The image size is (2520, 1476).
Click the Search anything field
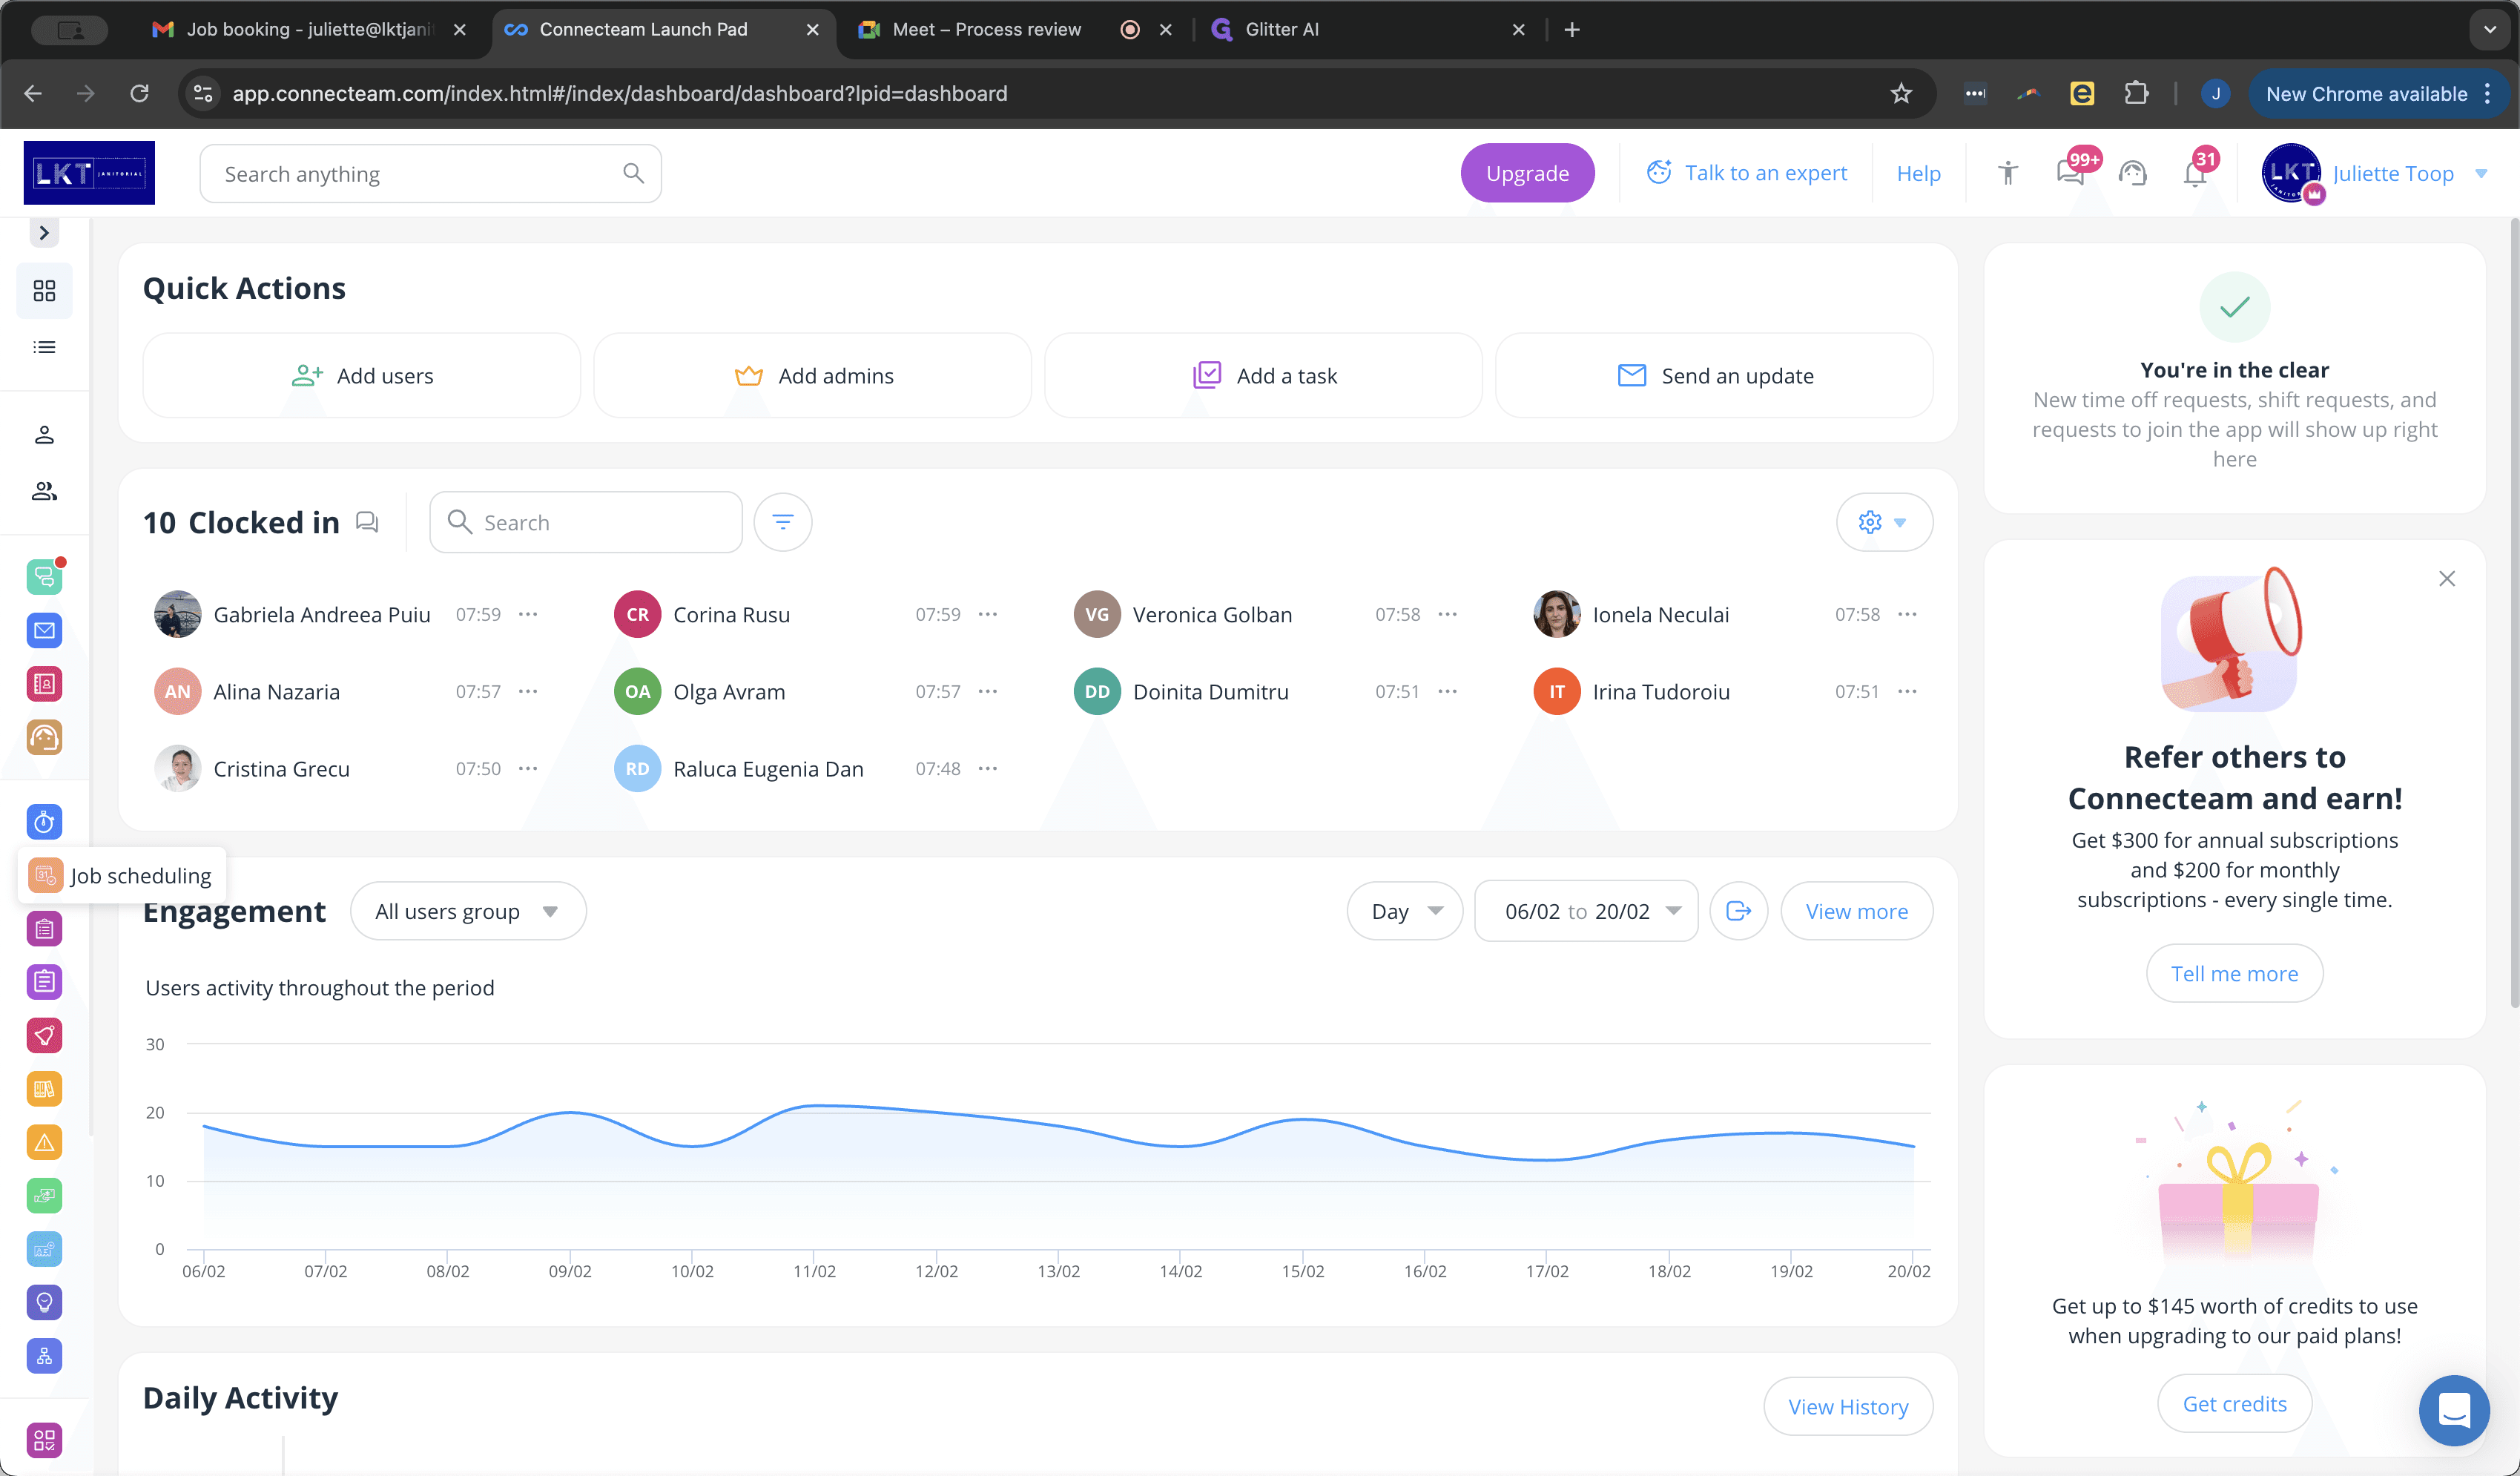pos(430,174)
